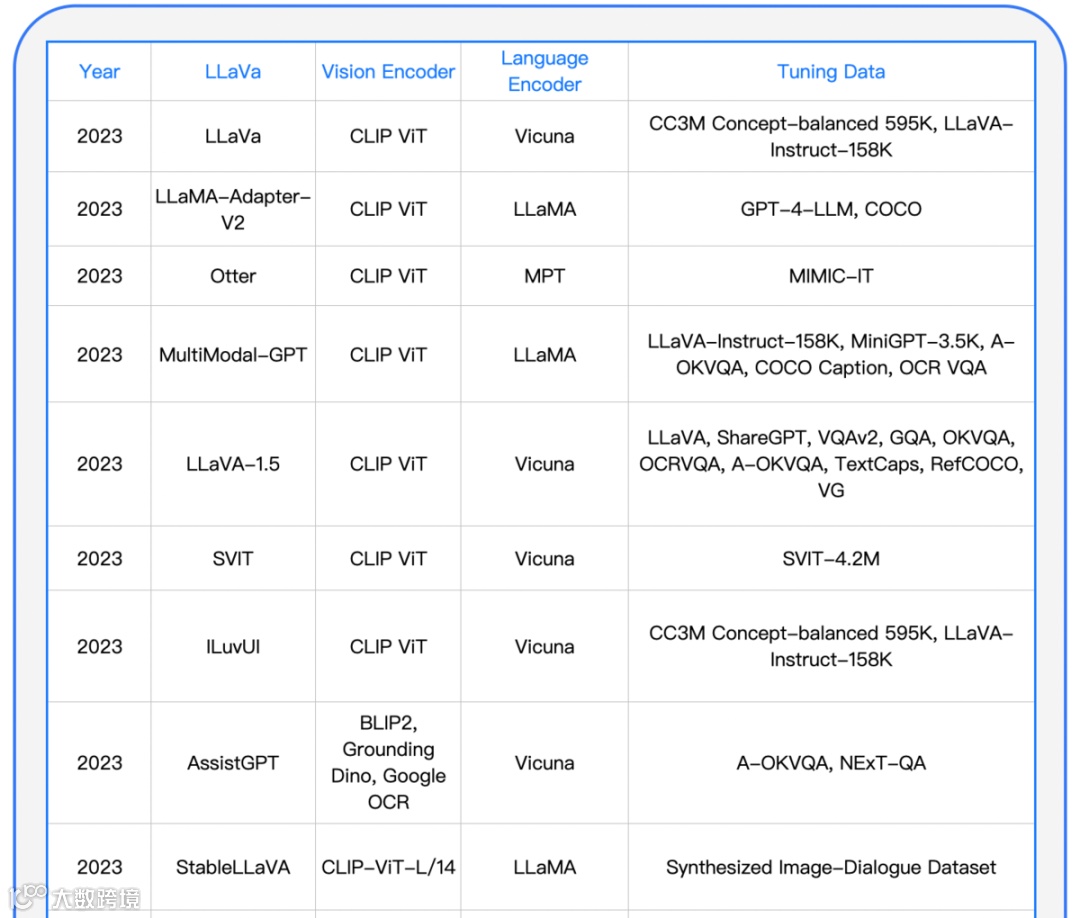Select the GPT-4-LLM, COCO cell
This screenshot has height=918, width=1080.
coord(831,209)
